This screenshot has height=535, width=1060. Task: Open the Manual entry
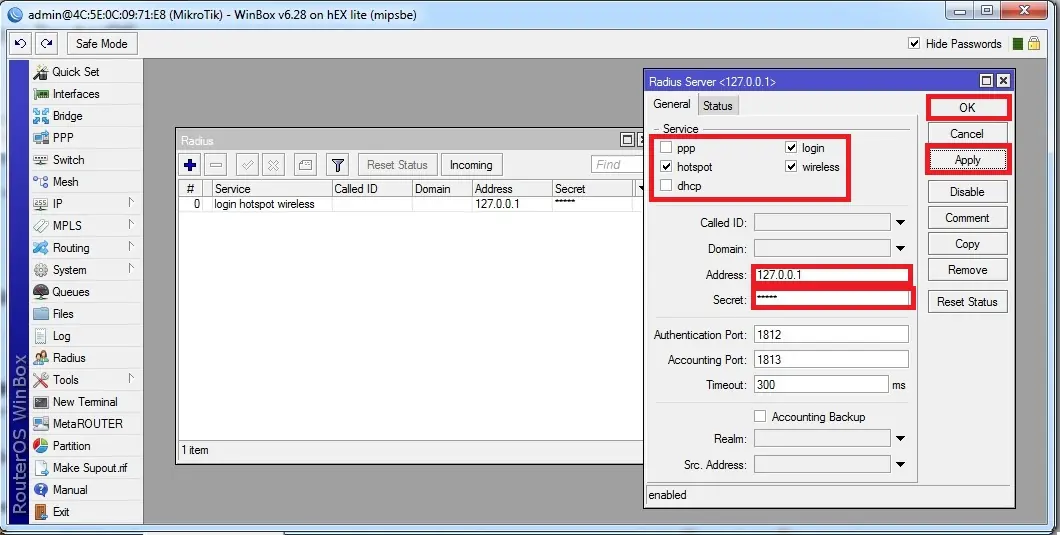70,490
